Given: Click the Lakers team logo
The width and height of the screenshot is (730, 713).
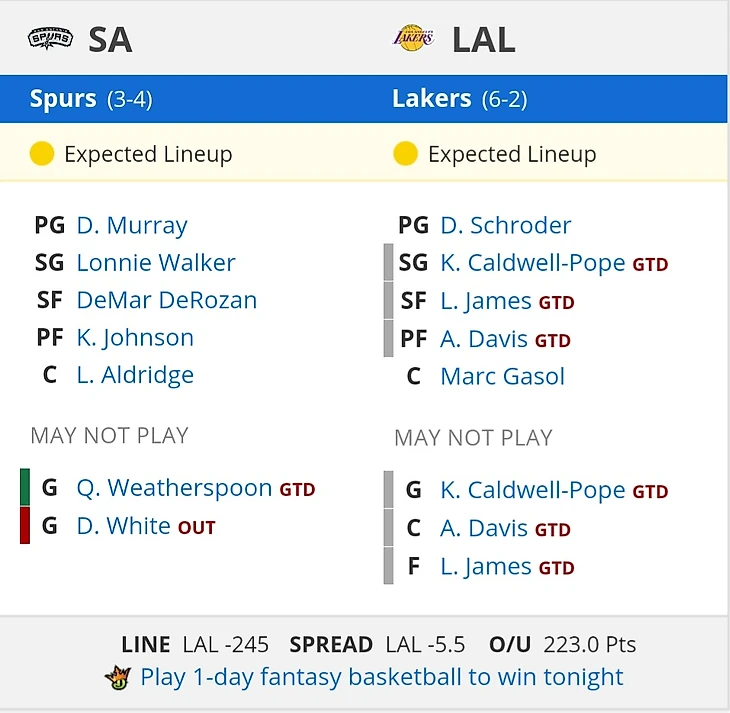Looking at the screenshot, I should 413,38.
